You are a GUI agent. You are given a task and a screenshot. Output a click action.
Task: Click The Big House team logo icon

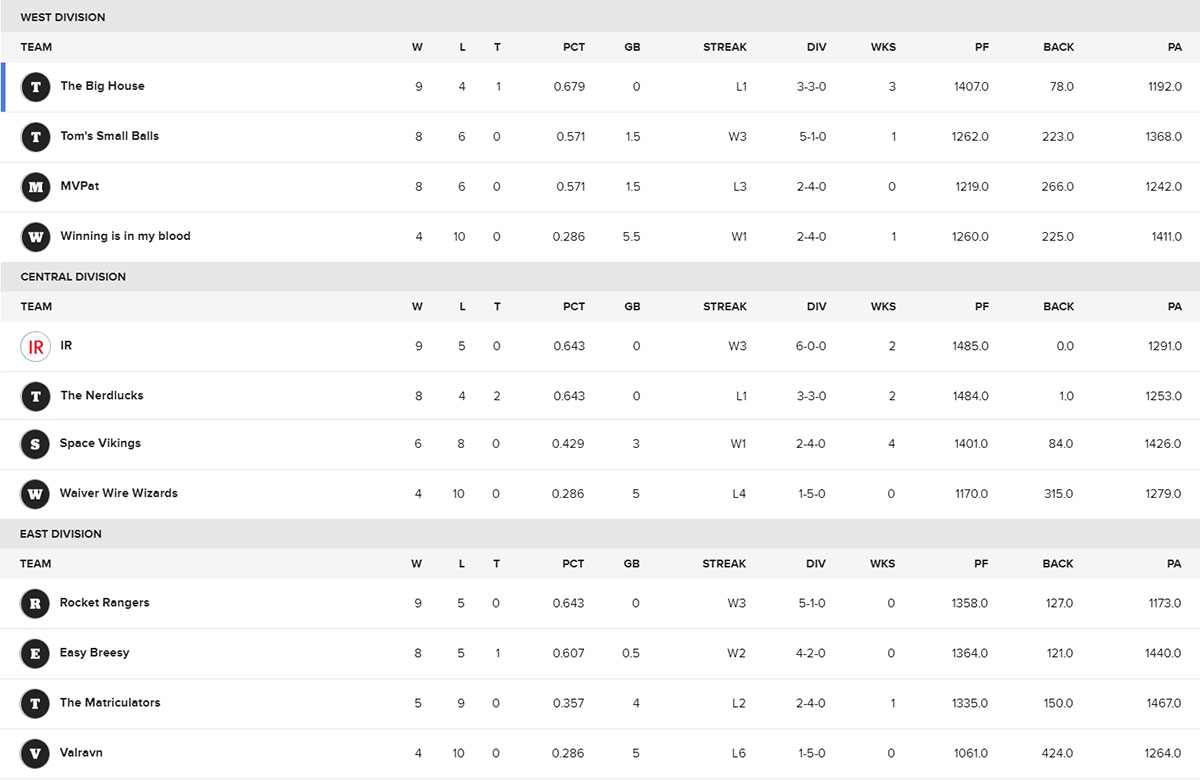[36, 87]
